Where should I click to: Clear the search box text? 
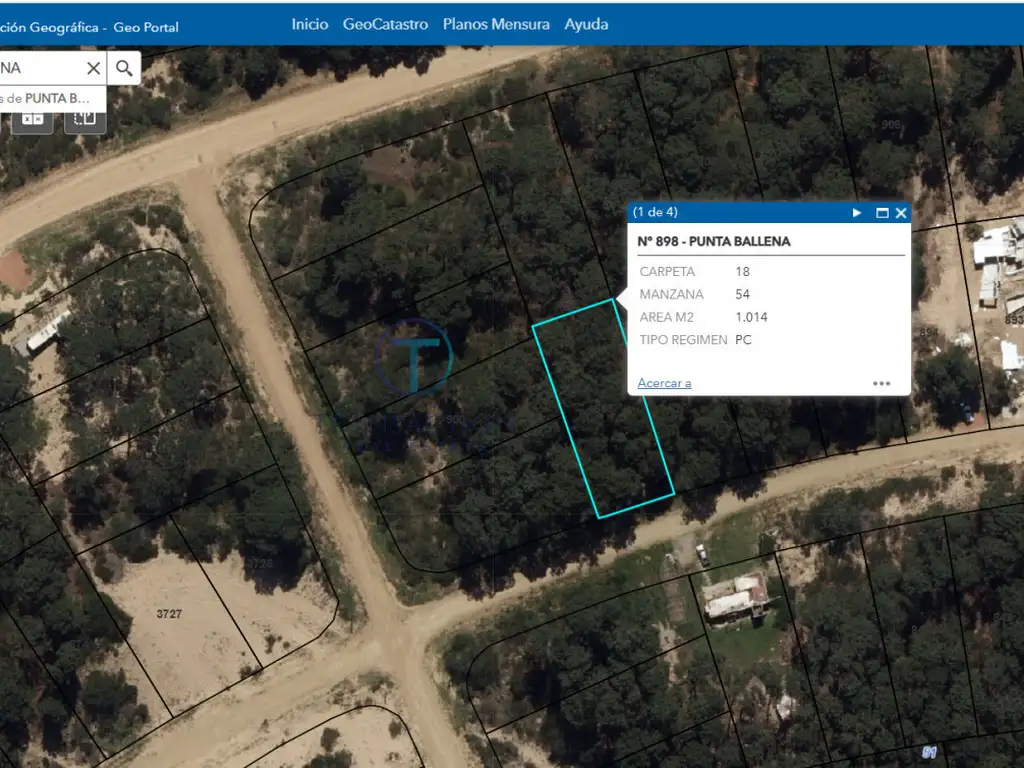click(93, 68)
